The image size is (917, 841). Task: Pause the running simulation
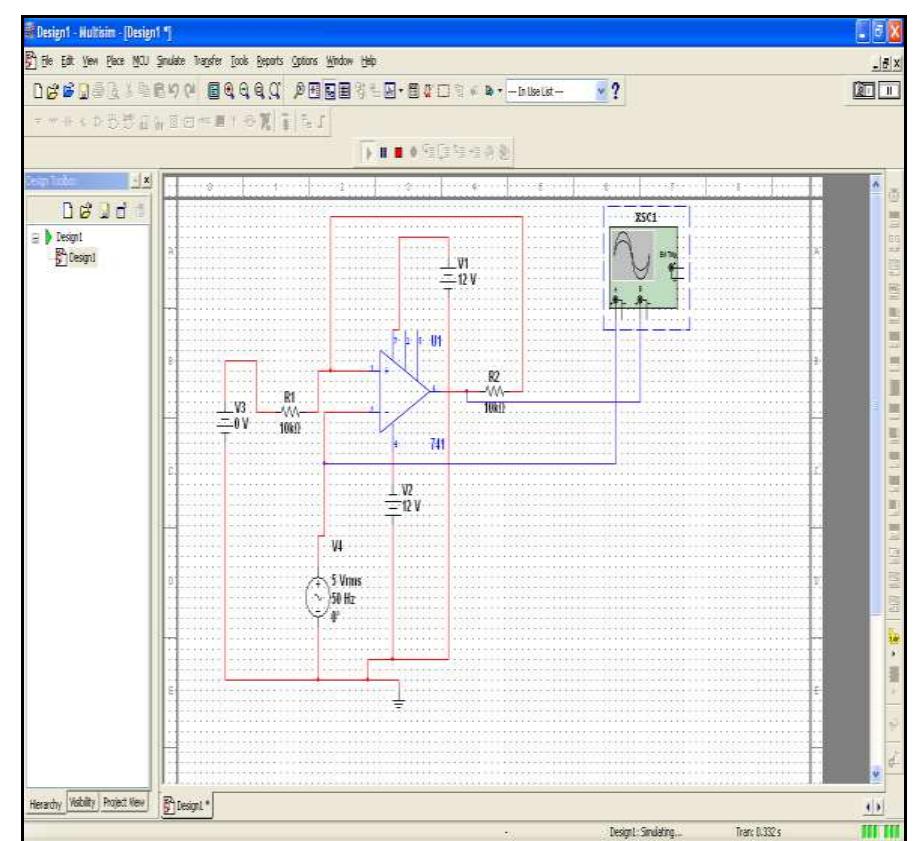(x=383, y=150)
